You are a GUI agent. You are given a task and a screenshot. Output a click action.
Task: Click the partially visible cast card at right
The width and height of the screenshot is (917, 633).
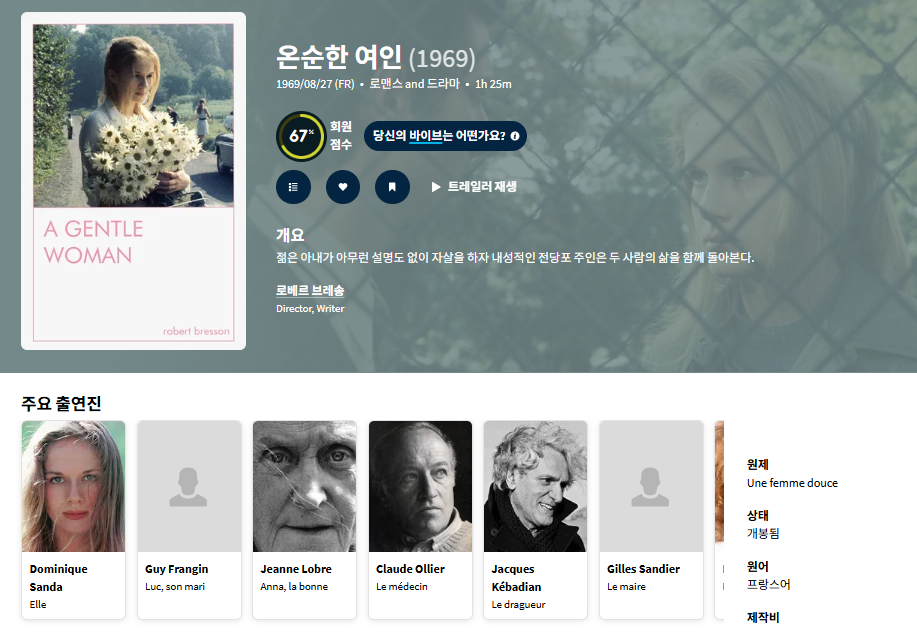coord(719,520)
